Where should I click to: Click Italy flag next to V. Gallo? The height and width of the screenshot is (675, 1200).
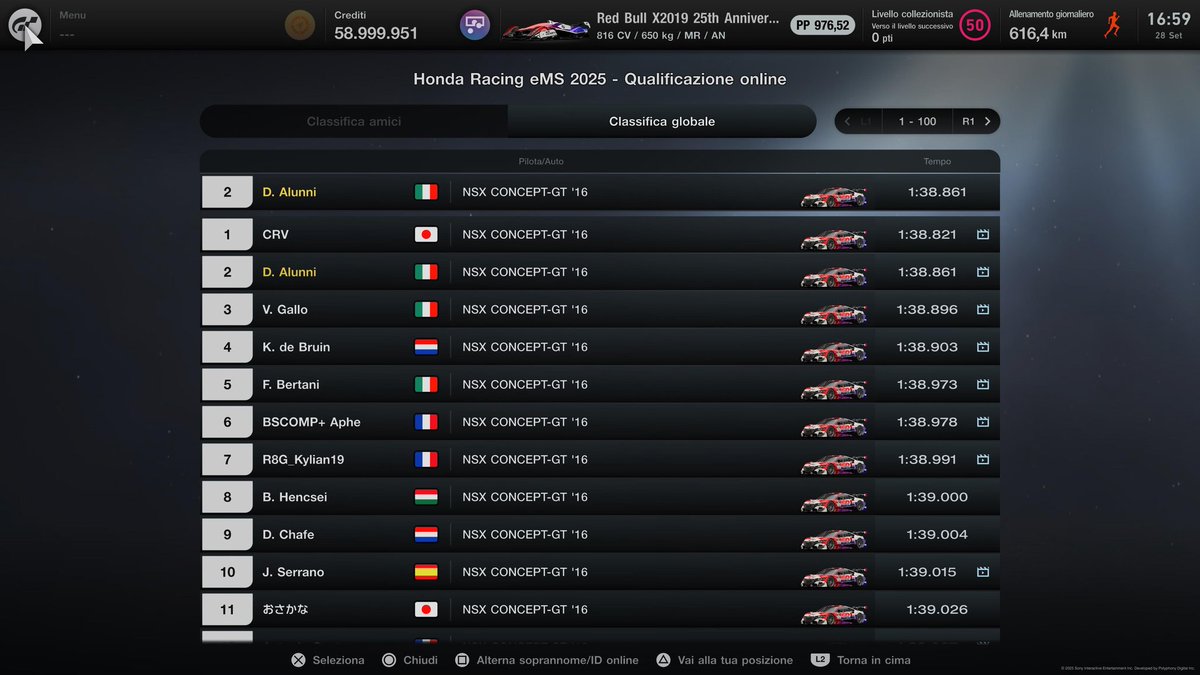pos(426,310)
